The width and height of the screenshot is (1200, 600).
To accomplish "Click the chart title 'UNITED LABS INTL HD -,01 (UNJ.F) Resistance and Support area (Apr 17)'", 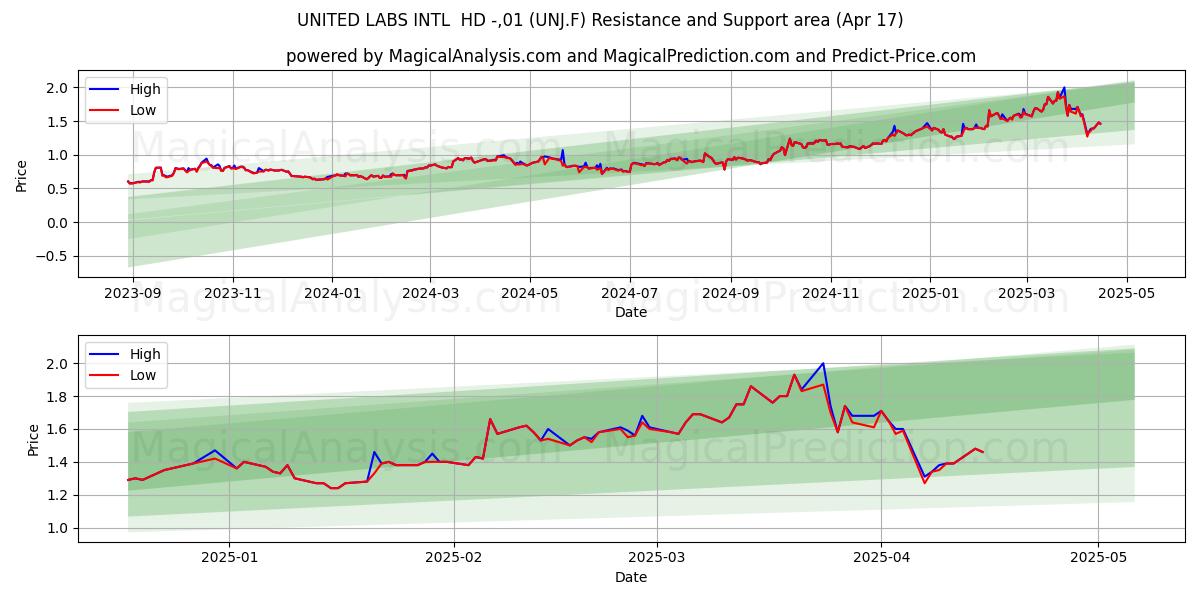I will click(x=600, y=20).
